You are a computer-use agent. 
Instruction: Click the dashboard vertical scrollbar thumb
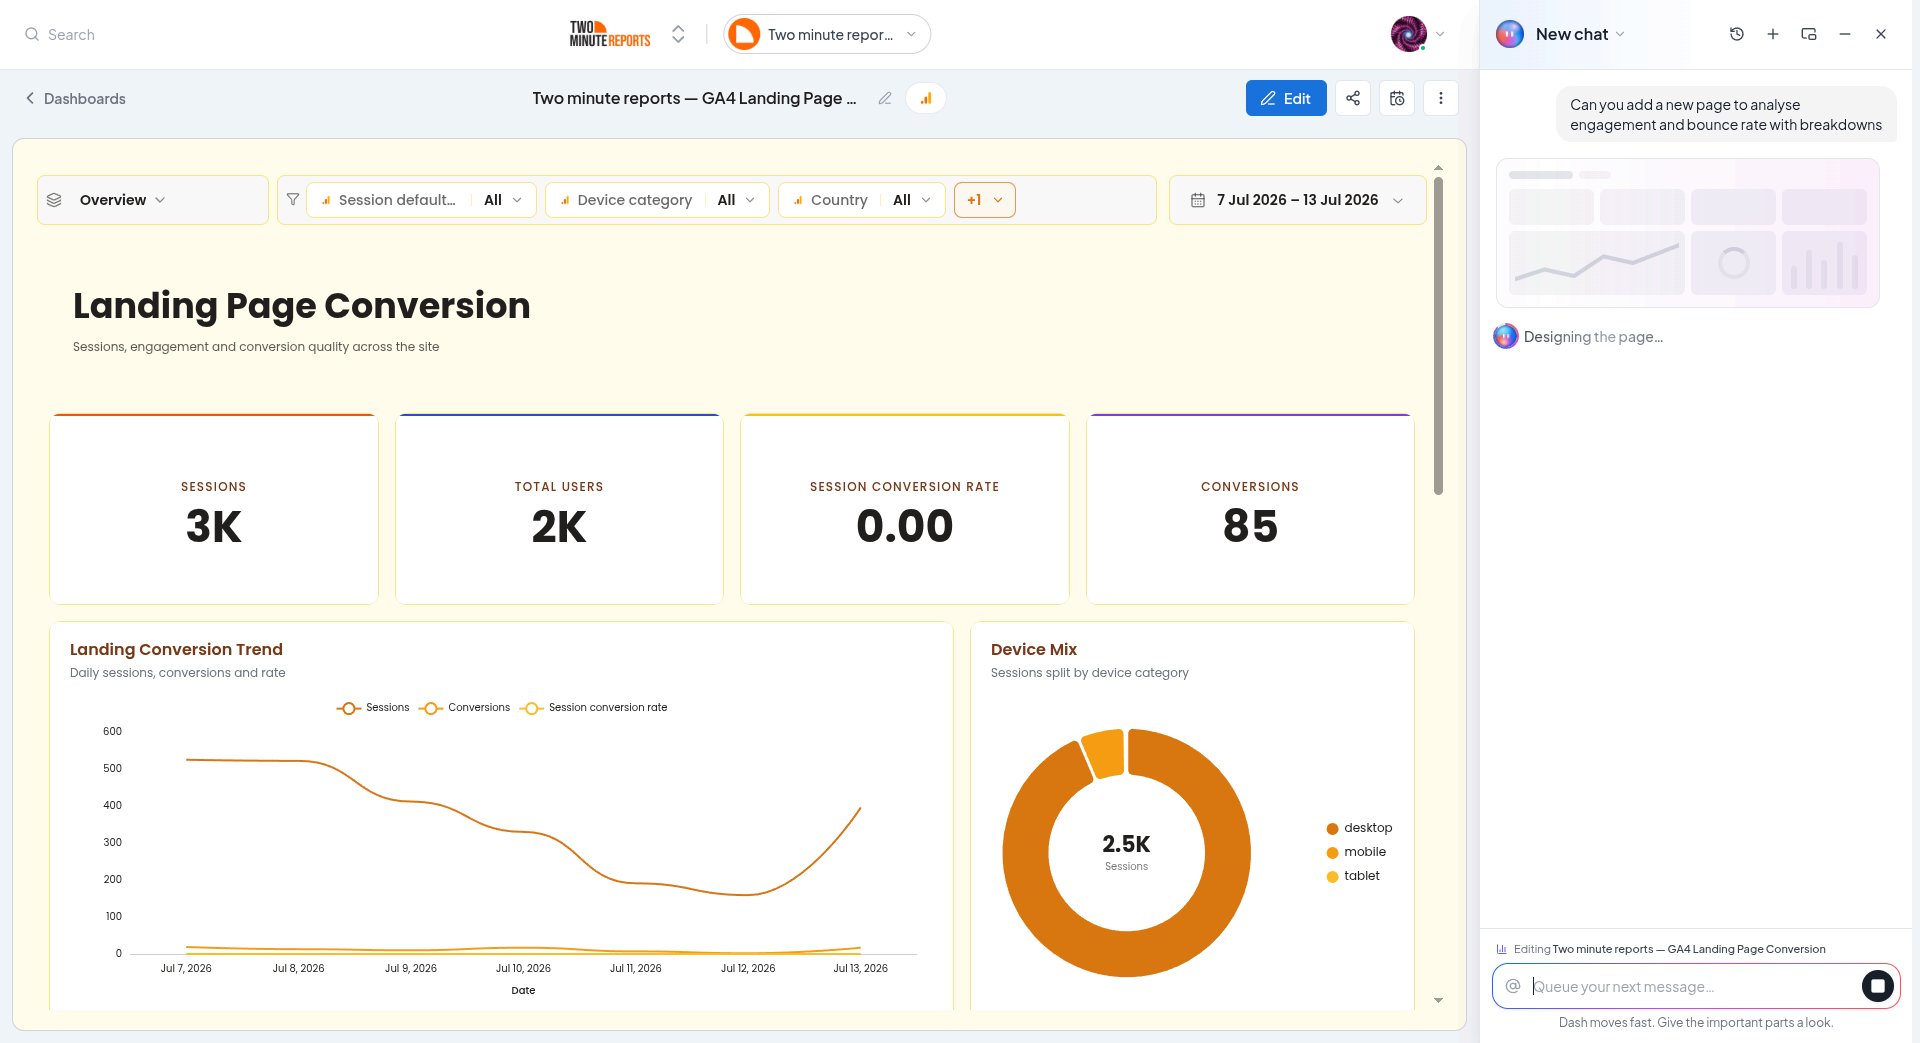coord(1438,336)
